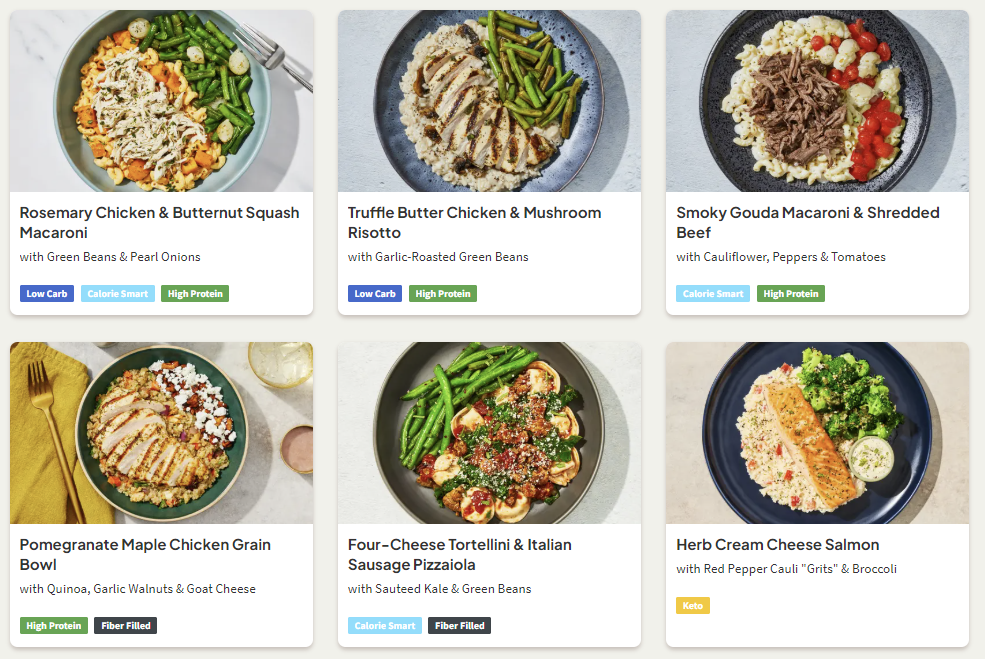
Task: Open the Truffle Butter Chicken & Mushroom Risotto title
Action: click(x=474, y=222)
